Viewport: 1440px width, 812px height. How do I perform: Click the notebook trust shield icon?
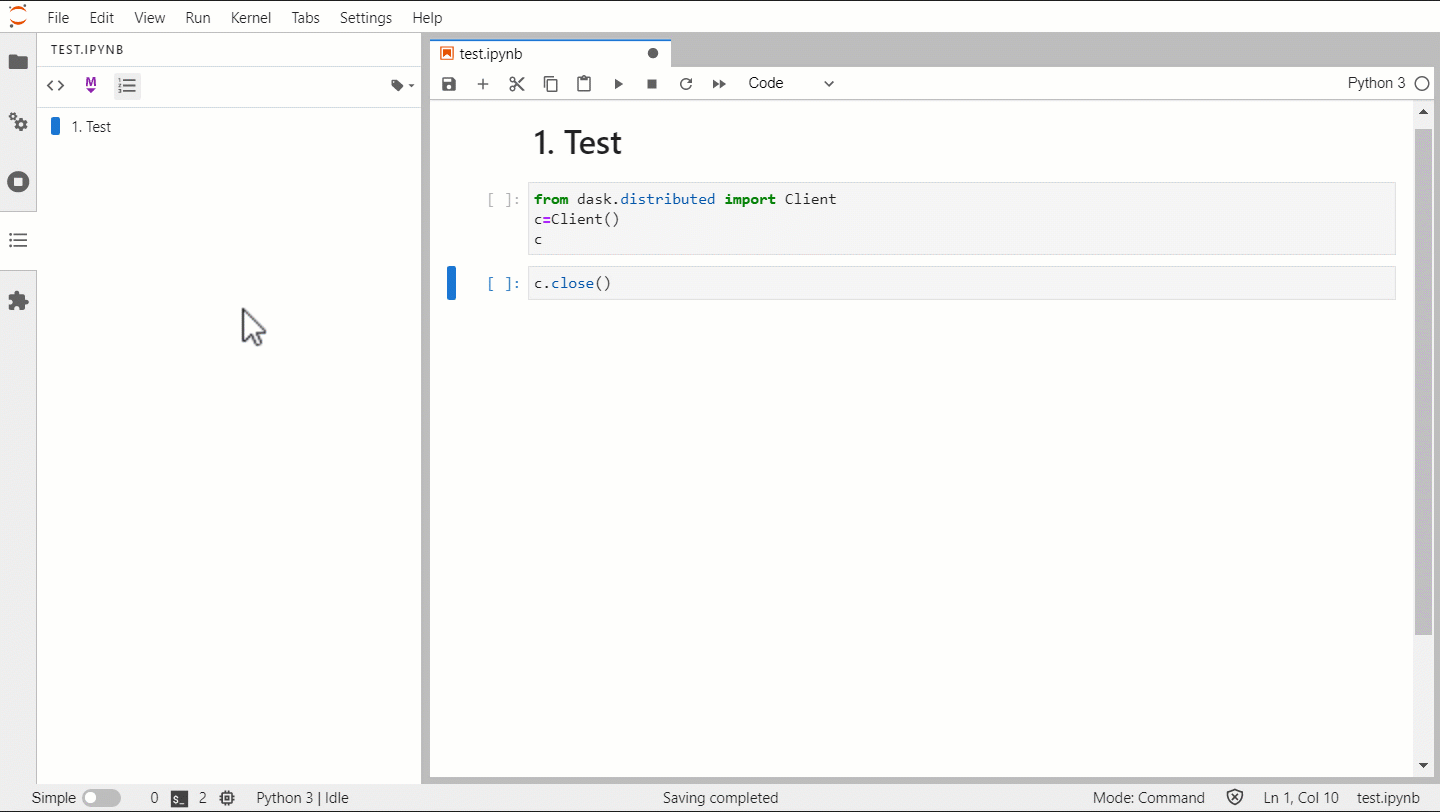[x=1235, y=798]
